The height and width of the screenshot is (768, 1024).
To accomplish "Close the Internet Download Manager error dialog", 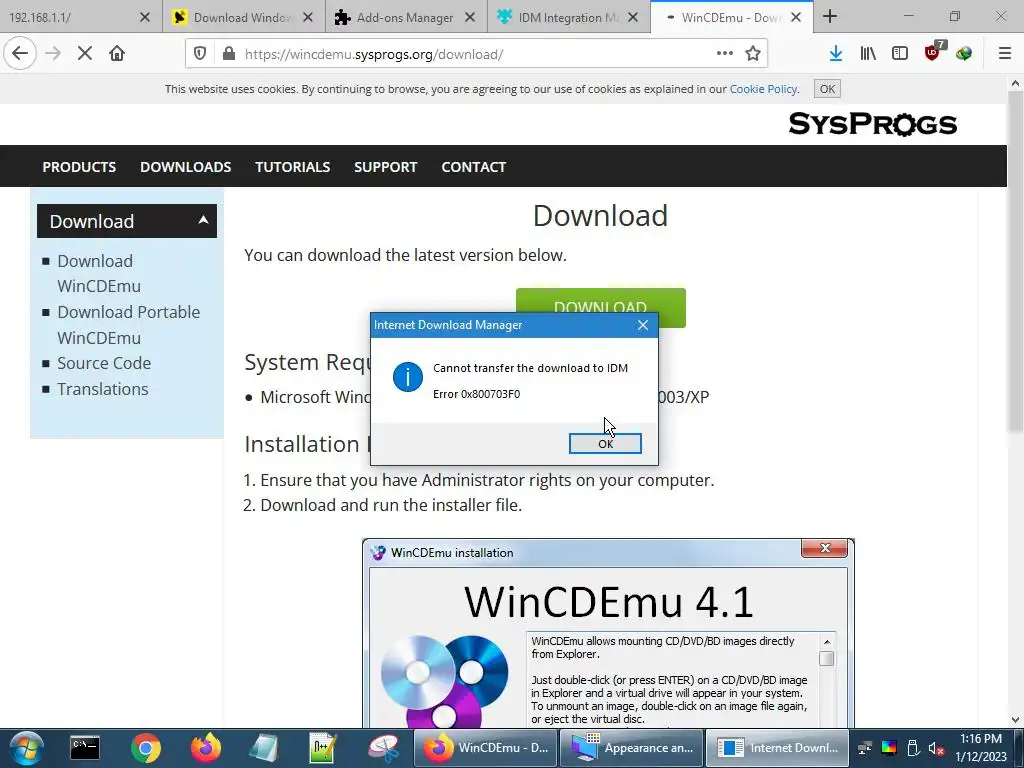I will click(643, 325).
